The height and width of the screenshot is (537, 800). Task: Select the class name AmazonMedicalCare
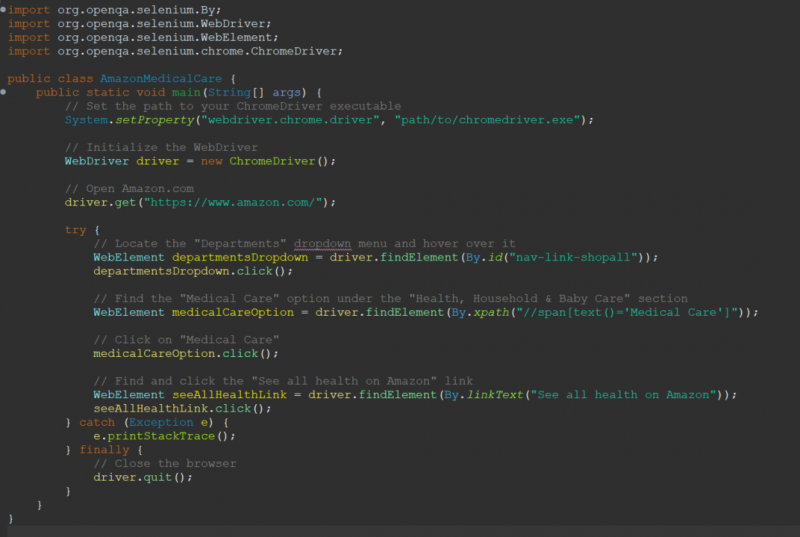[x=161, y=79]
